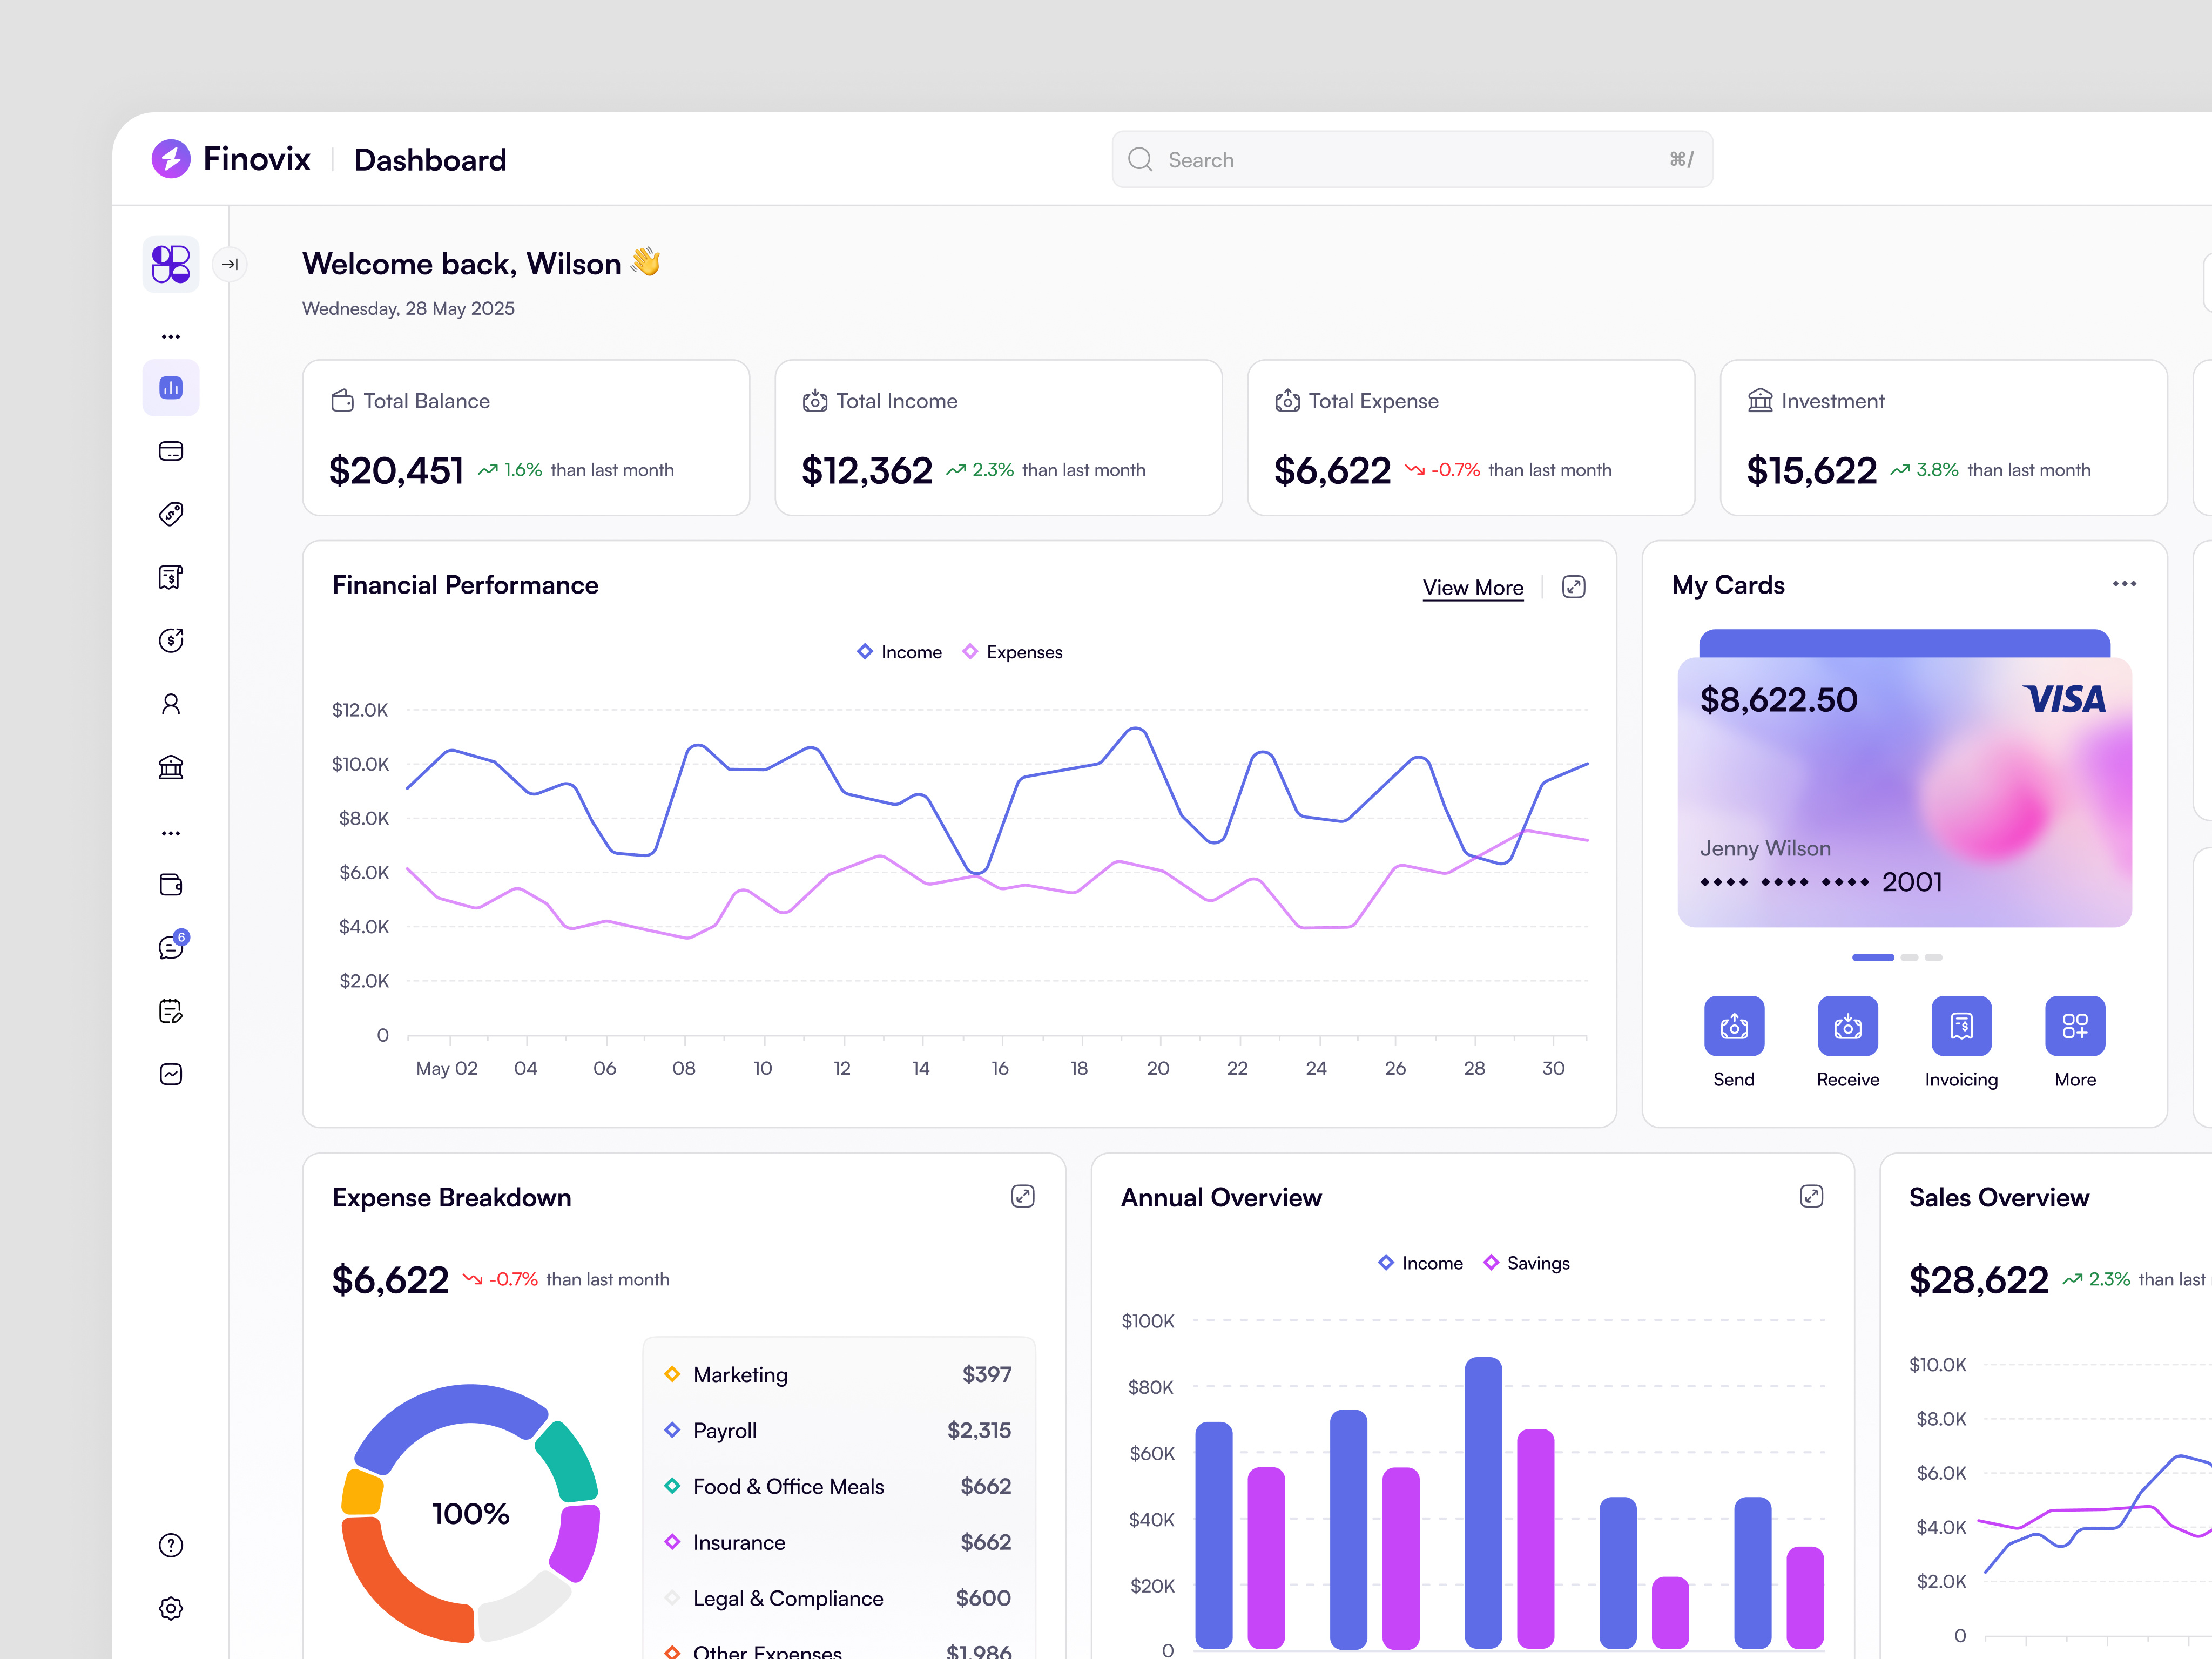Open the bank institution icon in sidebar
This screenshot has height=1659, width=2212.
pyautogui.click(x=170, y=767)
